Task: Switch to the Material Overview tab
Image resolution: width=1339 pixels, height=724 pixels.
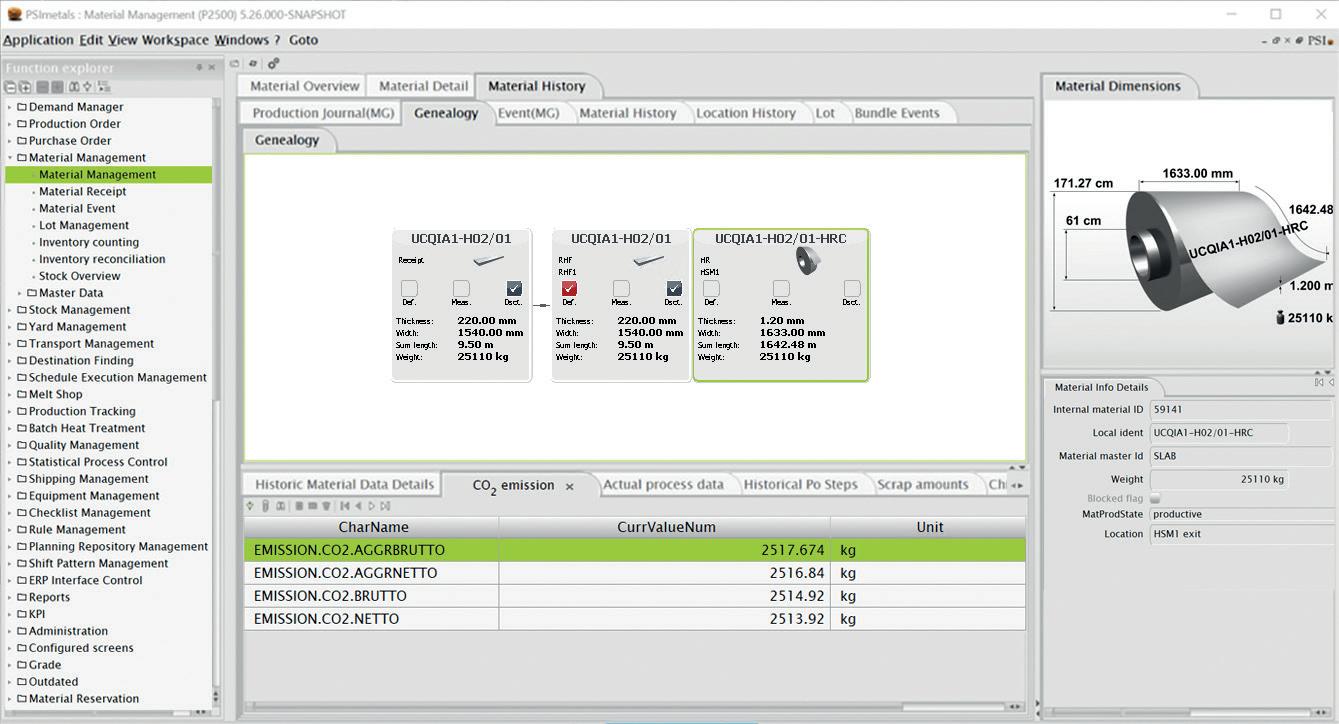Action: [x=304, y=86]
